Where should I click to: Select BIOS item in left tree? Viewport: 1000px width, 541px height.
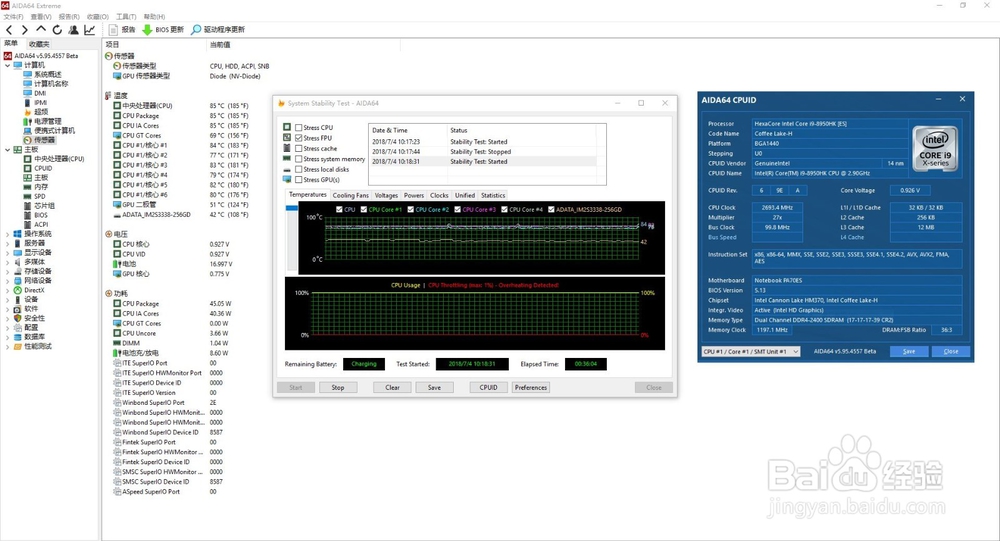point(41,215)
